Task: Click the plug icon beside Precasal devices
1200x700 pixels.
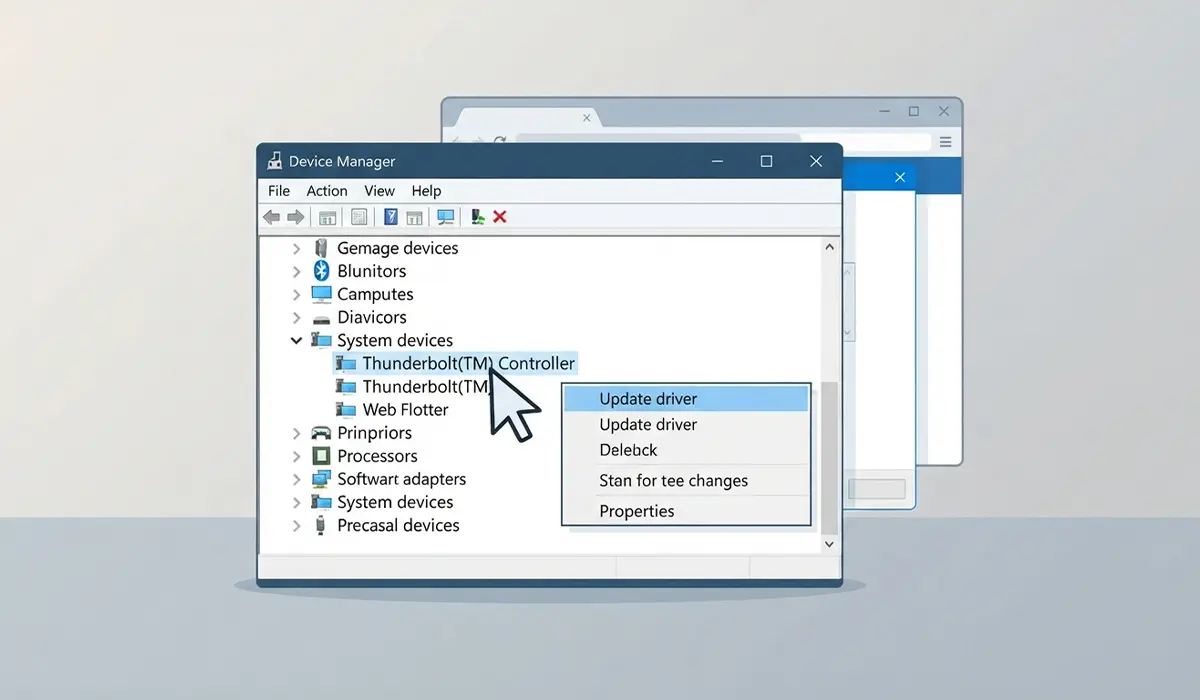Action: [321, 525]
